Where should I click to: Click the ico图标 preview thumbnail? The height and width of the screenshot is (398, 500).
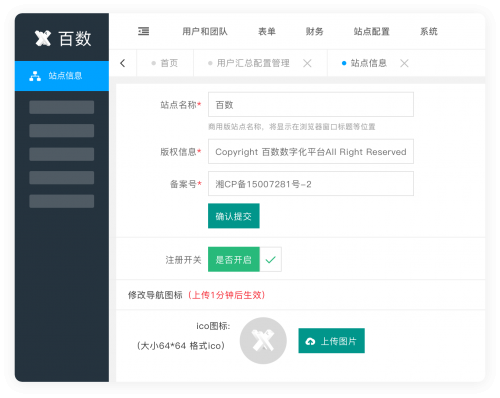(x=263, y=341)
